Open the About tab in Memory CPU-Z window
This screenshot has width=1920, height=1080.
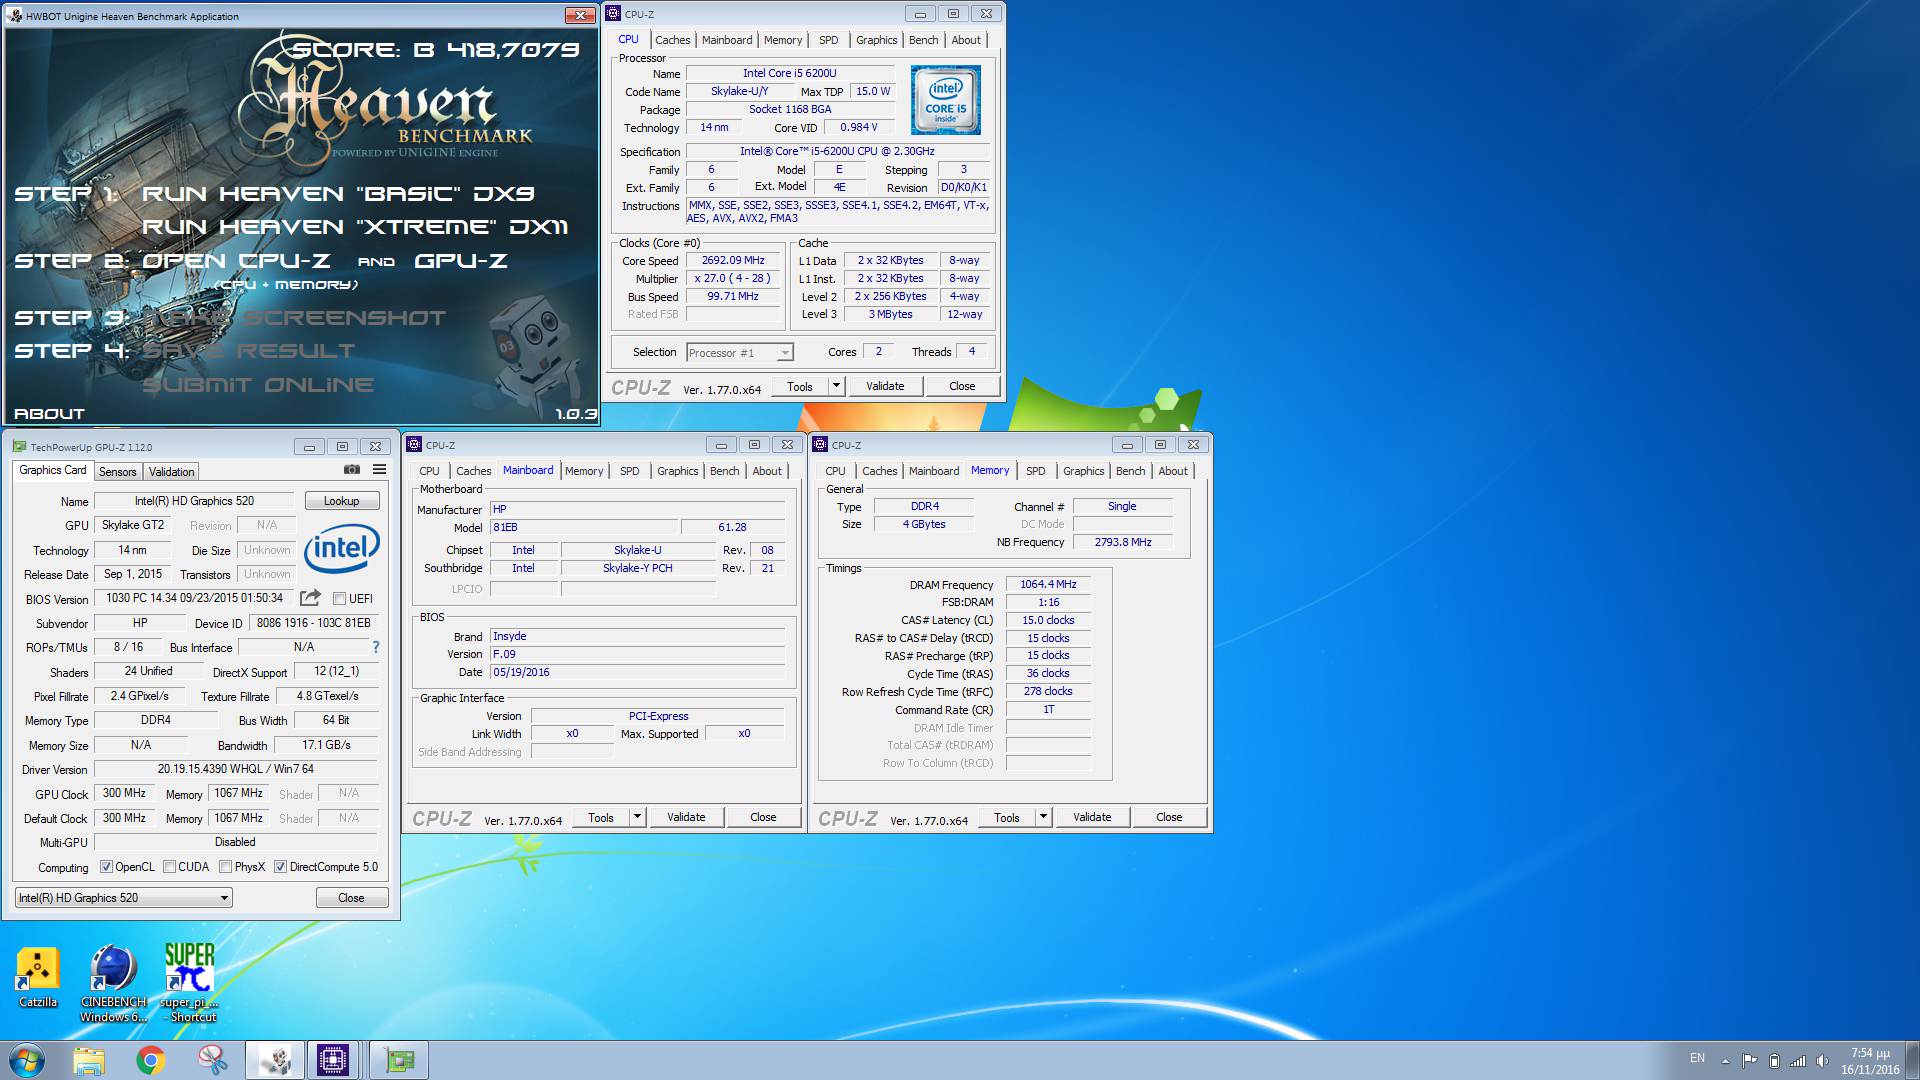[1172, 471]
